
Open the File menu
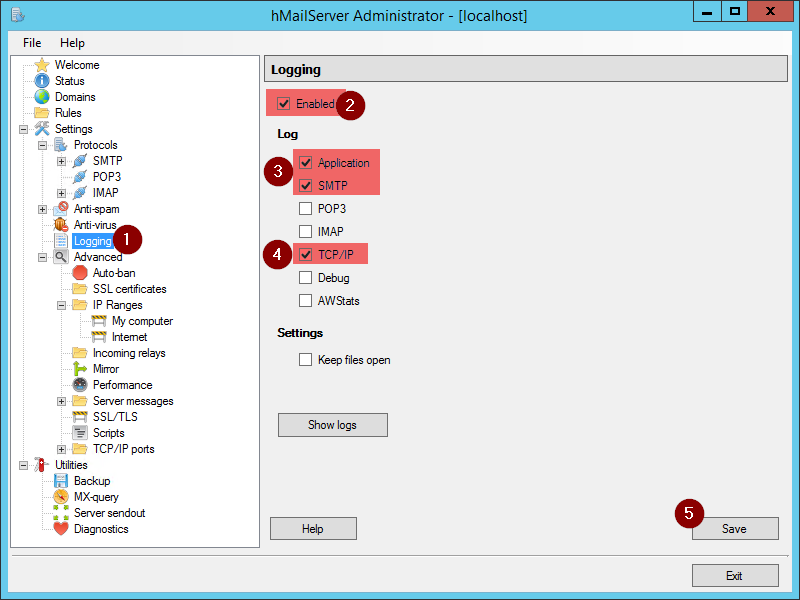click(32, 43)
